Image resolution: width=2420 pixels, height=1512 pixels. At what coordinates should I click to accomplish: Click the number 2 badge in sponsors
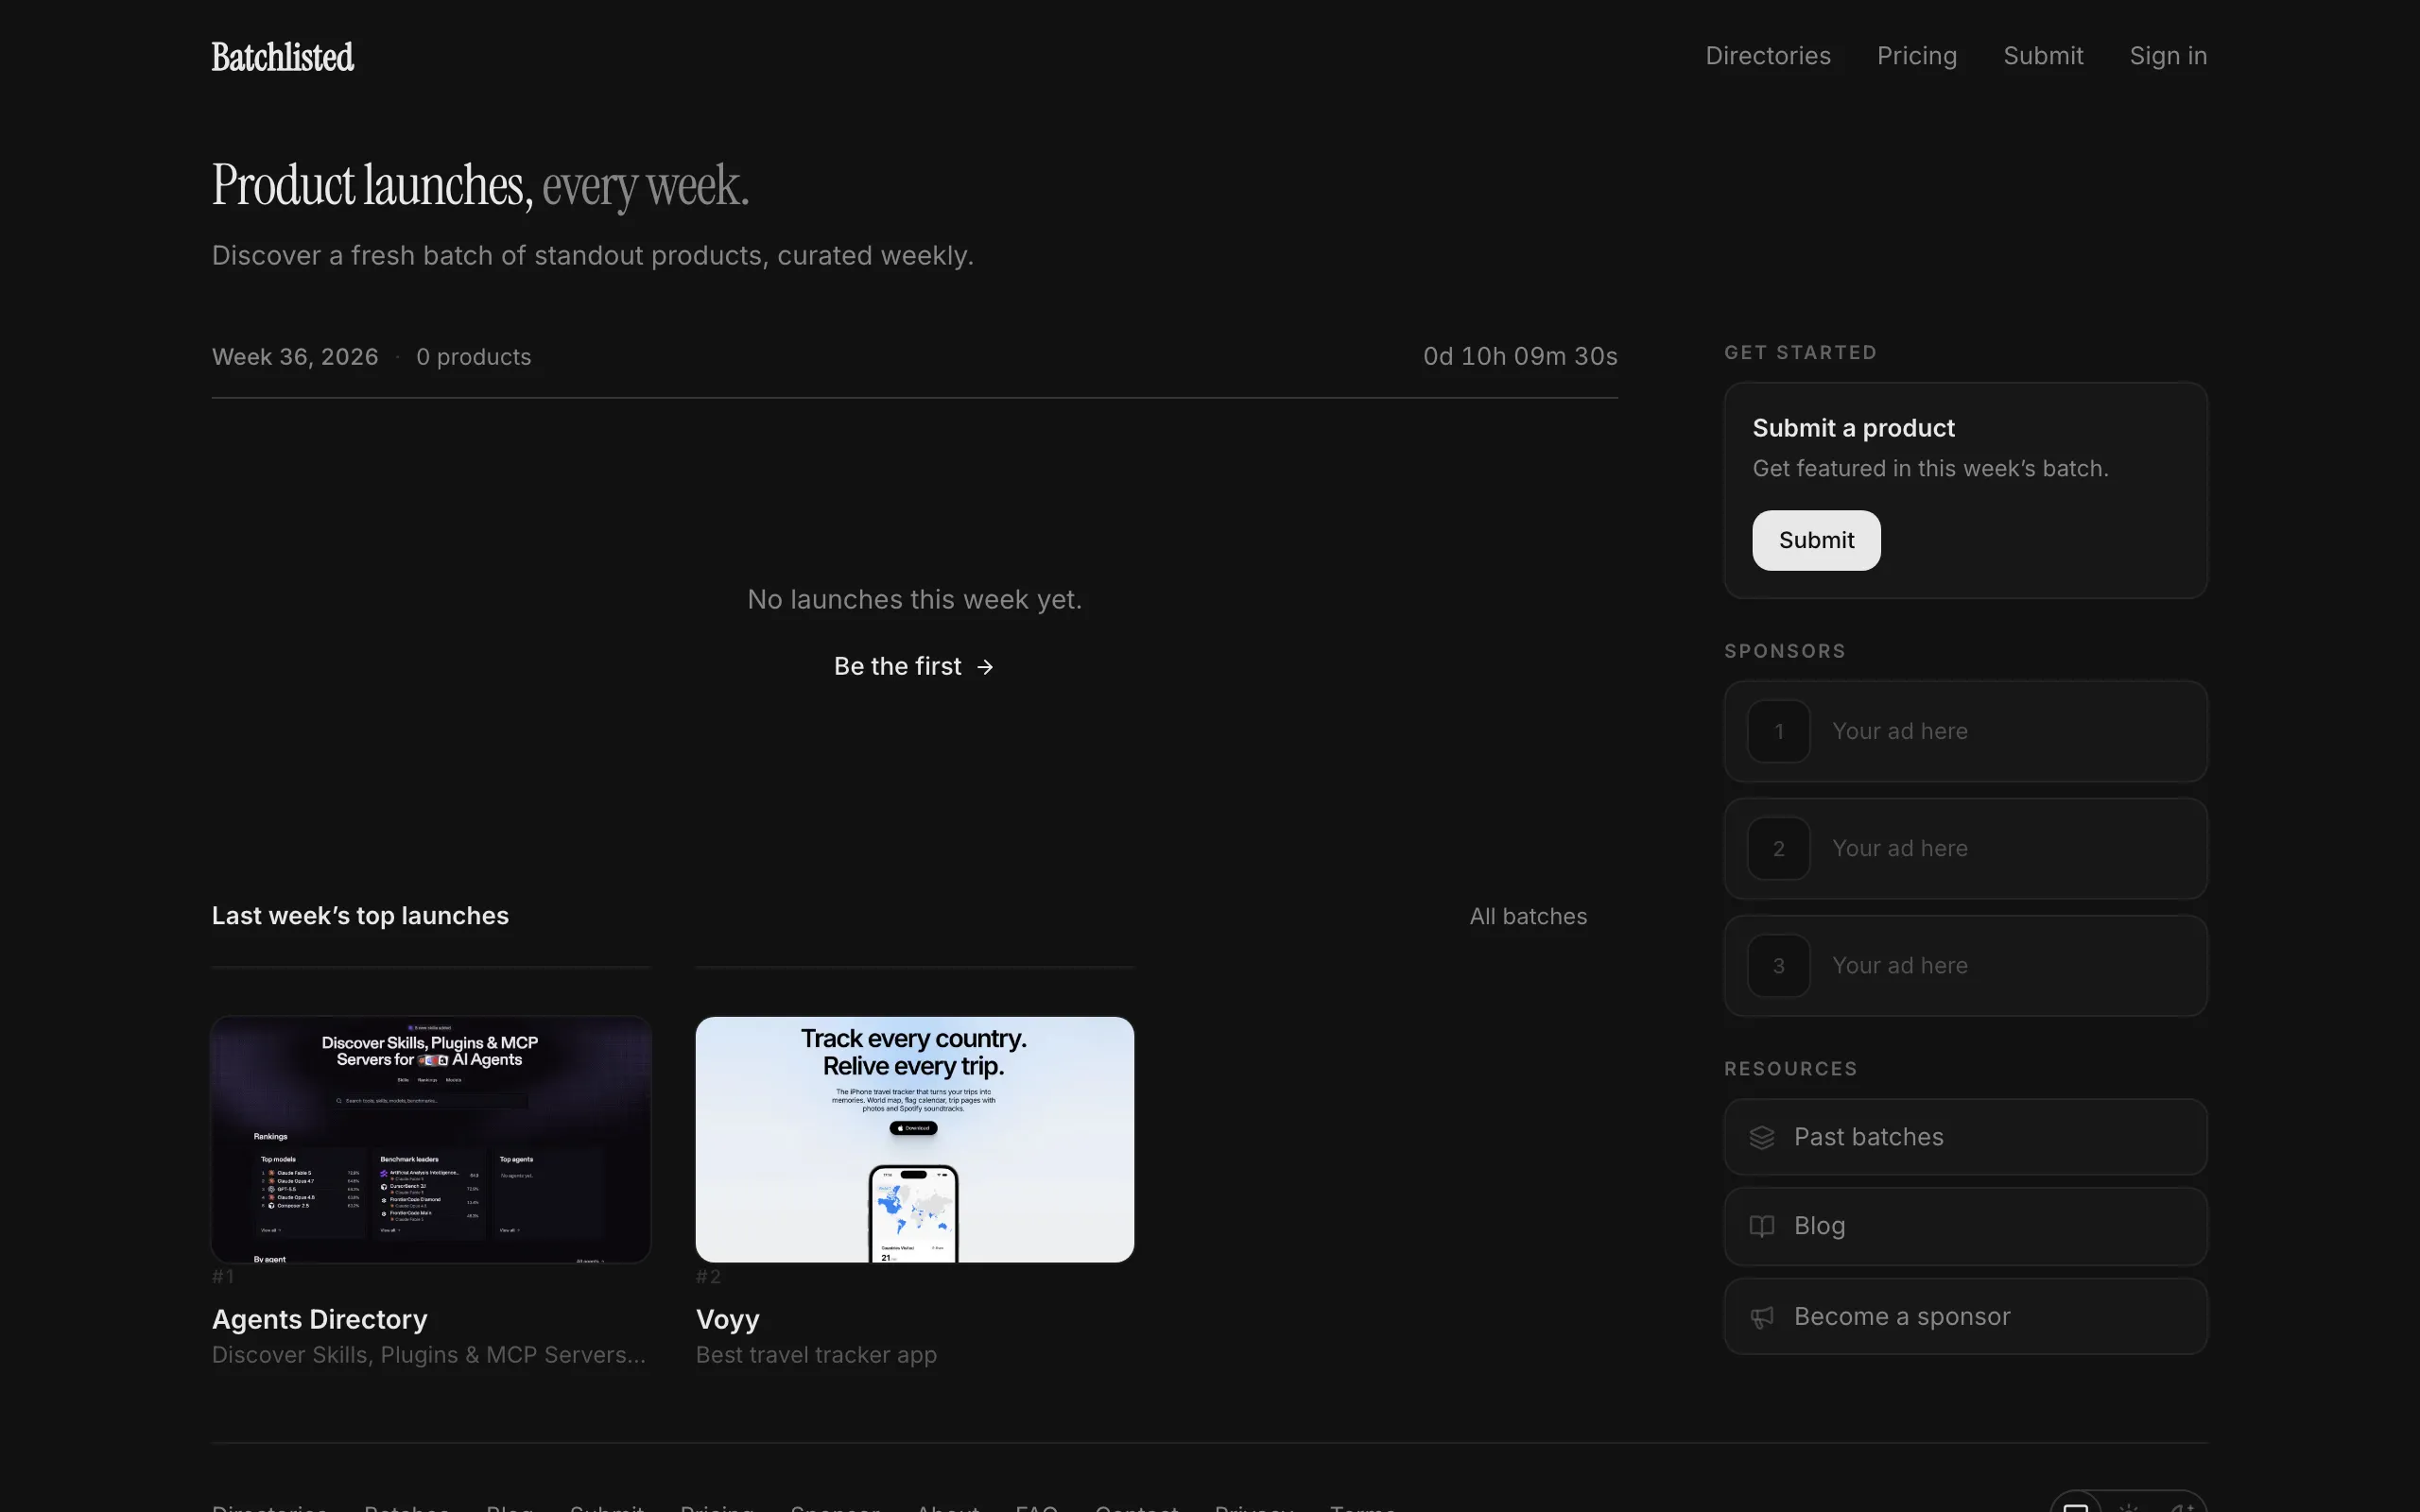point(1778,848)
